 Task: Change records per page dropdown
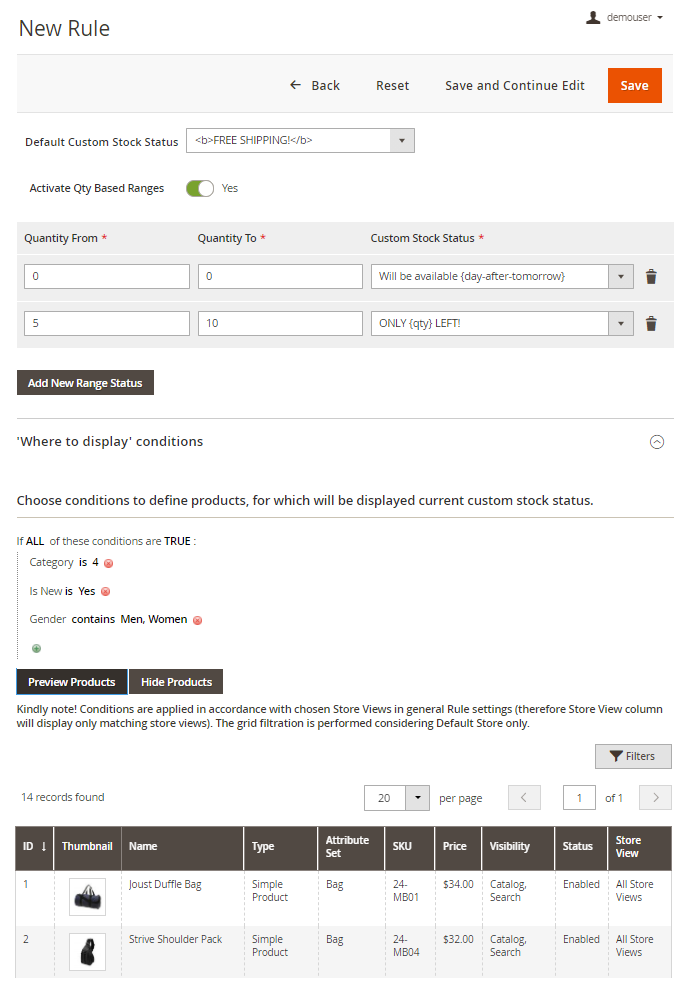[417, 797]
